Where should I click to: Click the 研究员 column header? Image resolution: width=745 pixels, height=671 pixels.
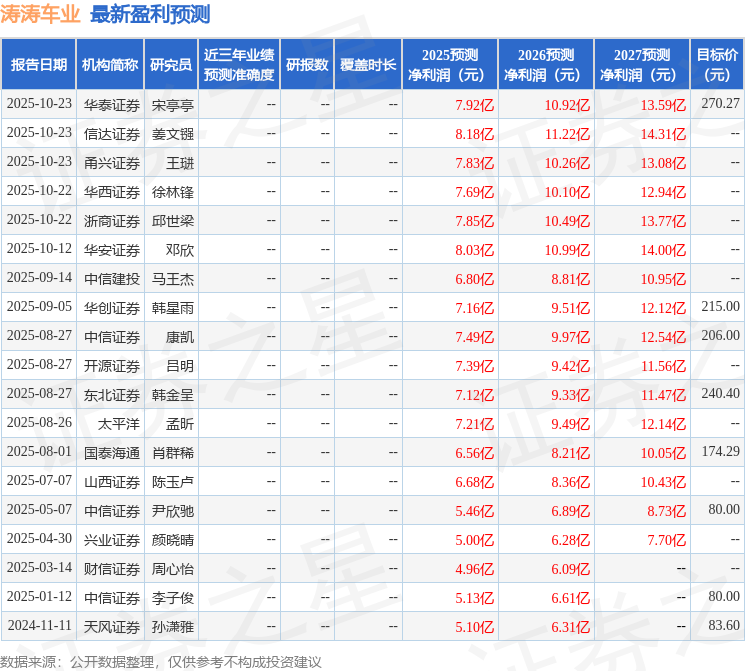point(171,65)
